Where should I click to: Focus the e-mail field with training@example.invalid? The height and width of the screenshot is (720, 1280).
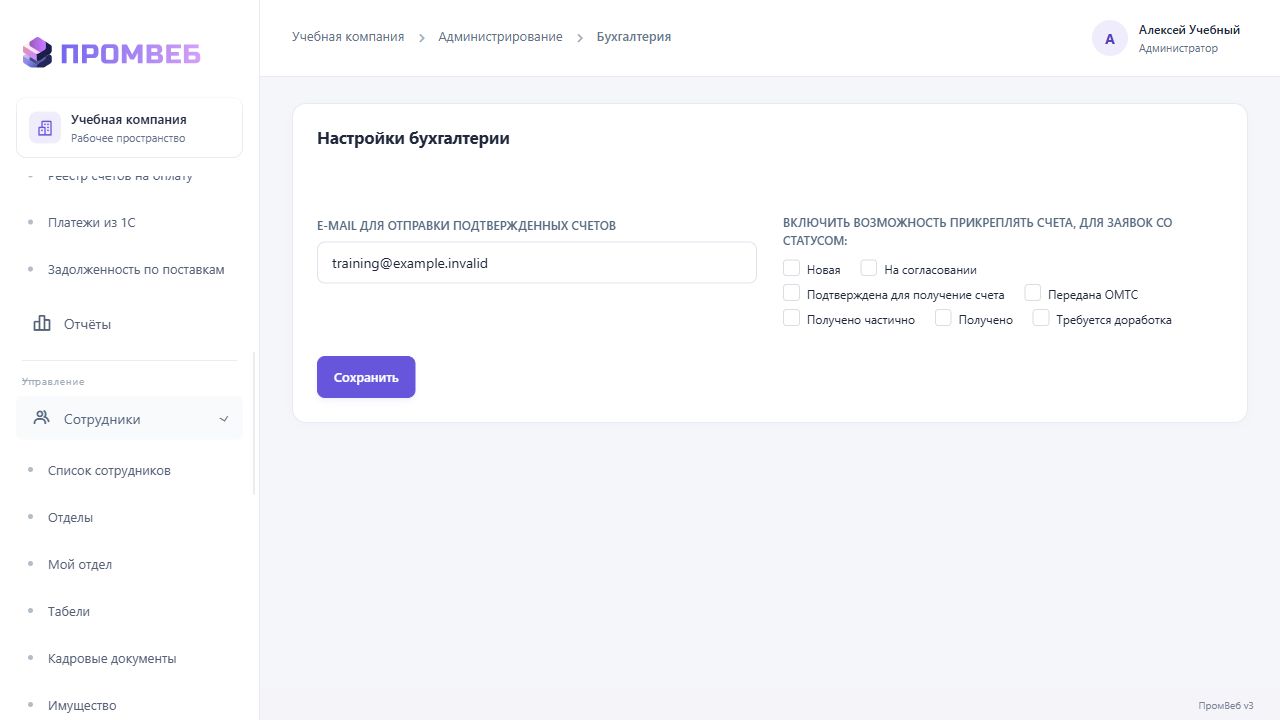[537, 263]
